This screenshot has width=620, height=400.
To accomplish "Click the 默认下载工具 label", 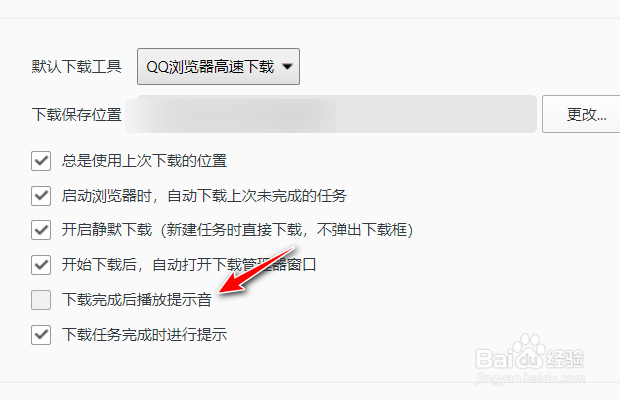I will [77, 66].
